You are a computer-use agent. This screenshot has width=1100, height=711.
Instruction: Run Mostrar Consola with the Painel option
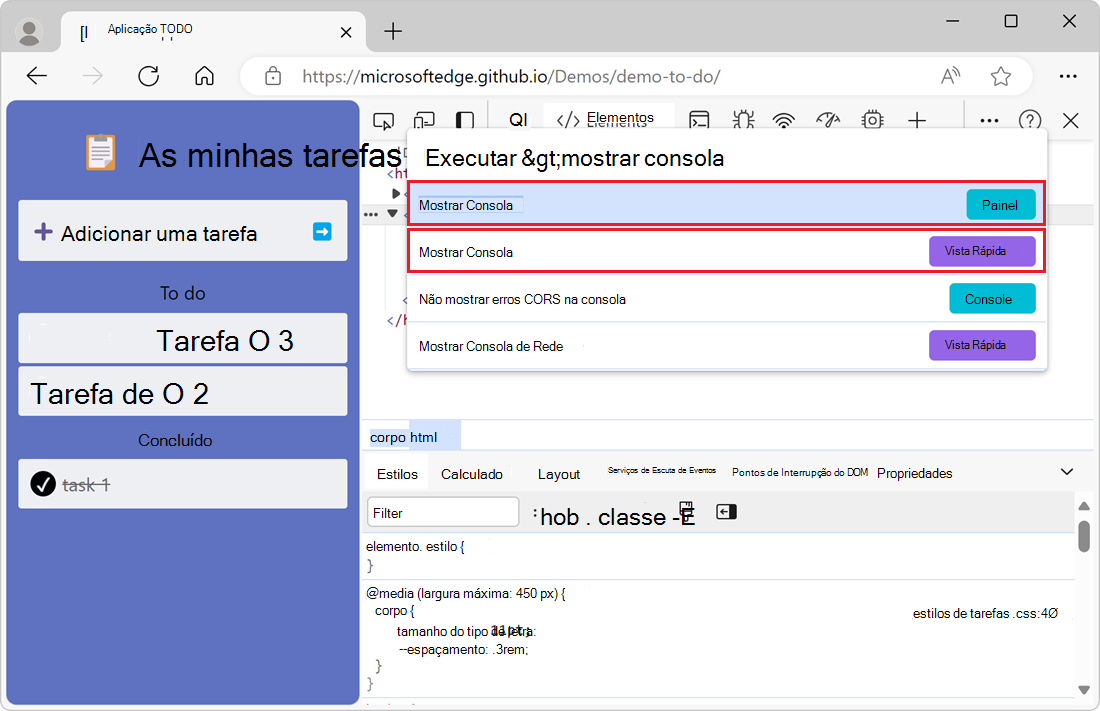coord(1000,204)
